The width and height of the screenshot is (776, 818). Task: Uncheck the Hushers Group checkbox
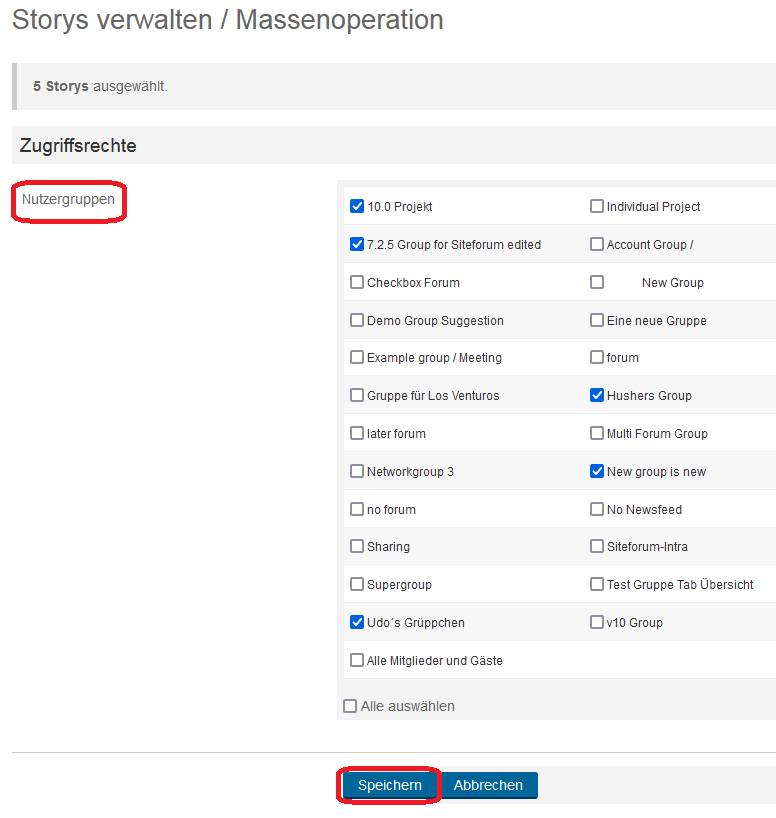tap(597, 395)
